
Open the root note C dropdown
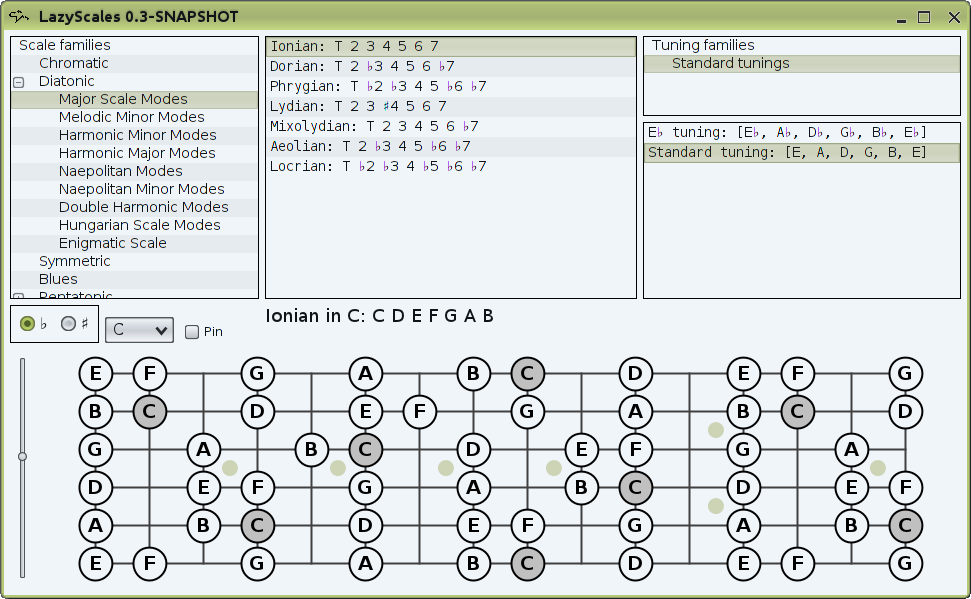(139, 330)
